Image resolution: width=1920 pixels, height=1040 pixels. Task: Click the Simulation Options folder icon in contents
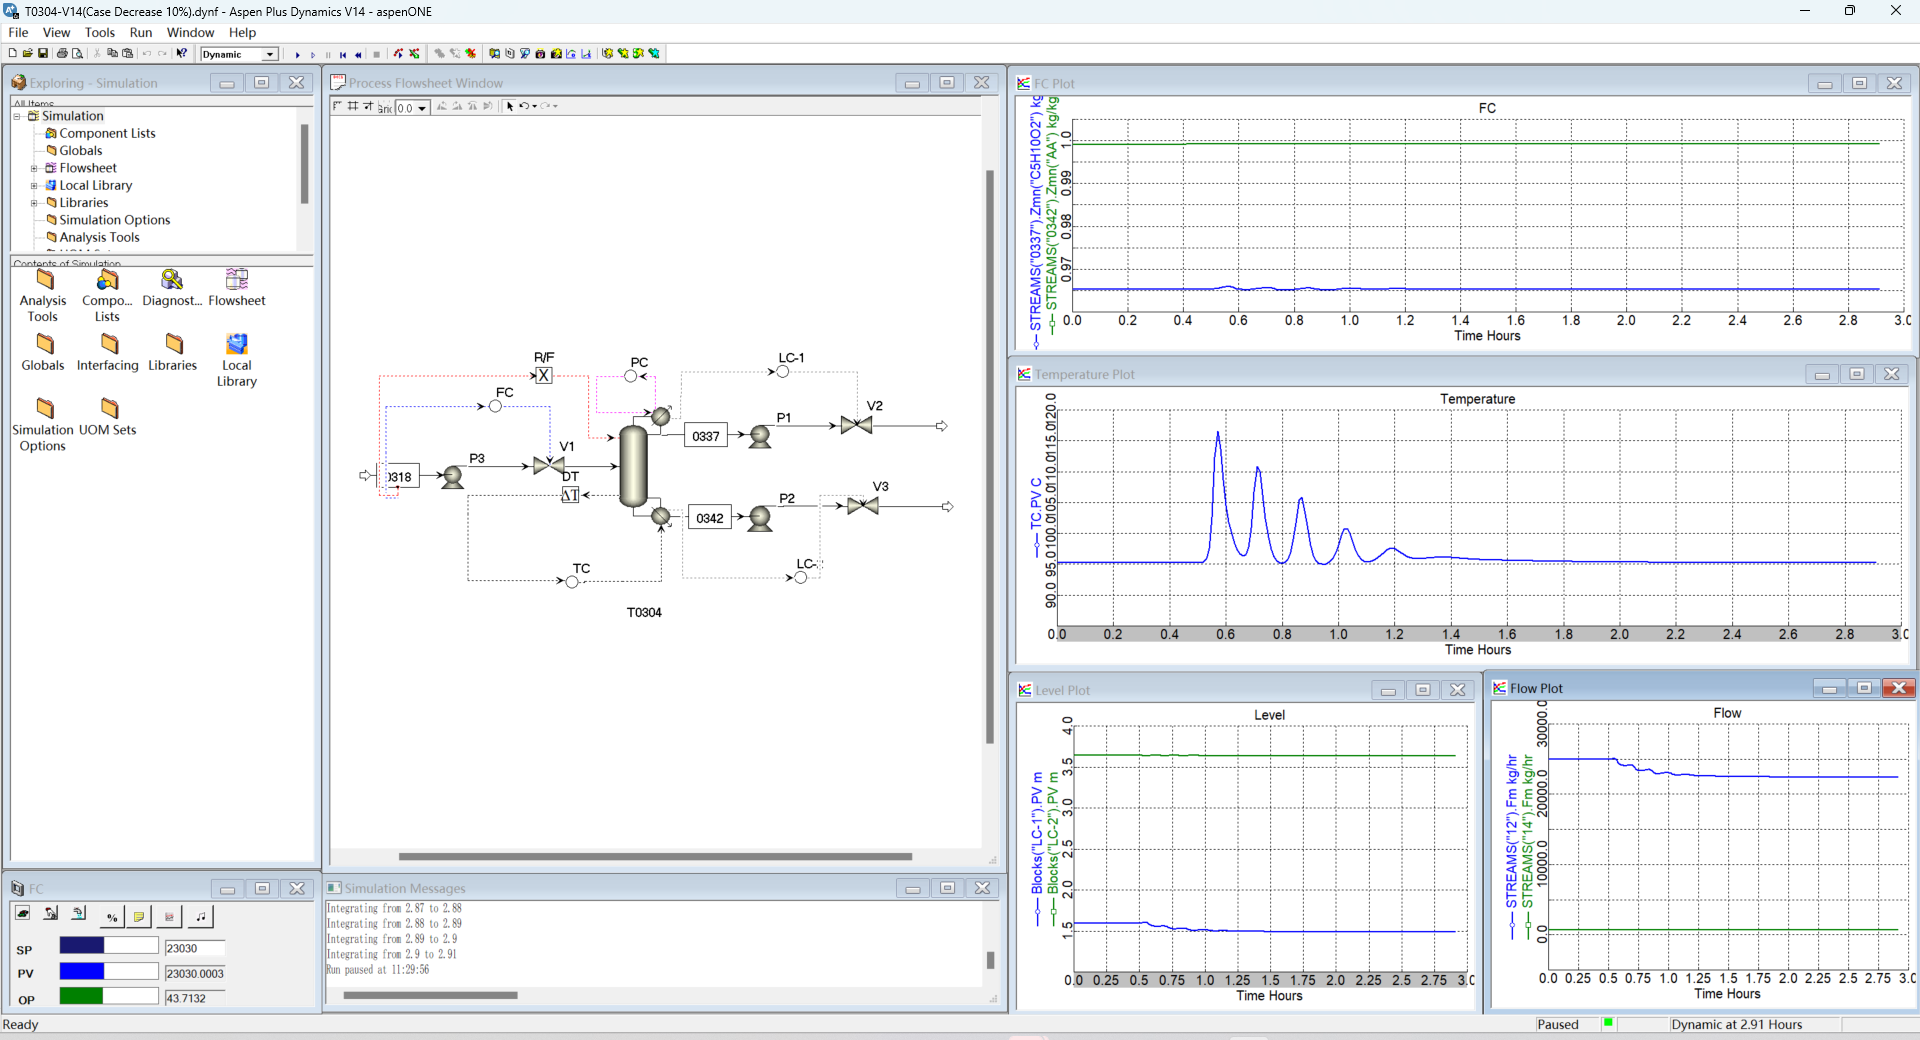[44, 408]
